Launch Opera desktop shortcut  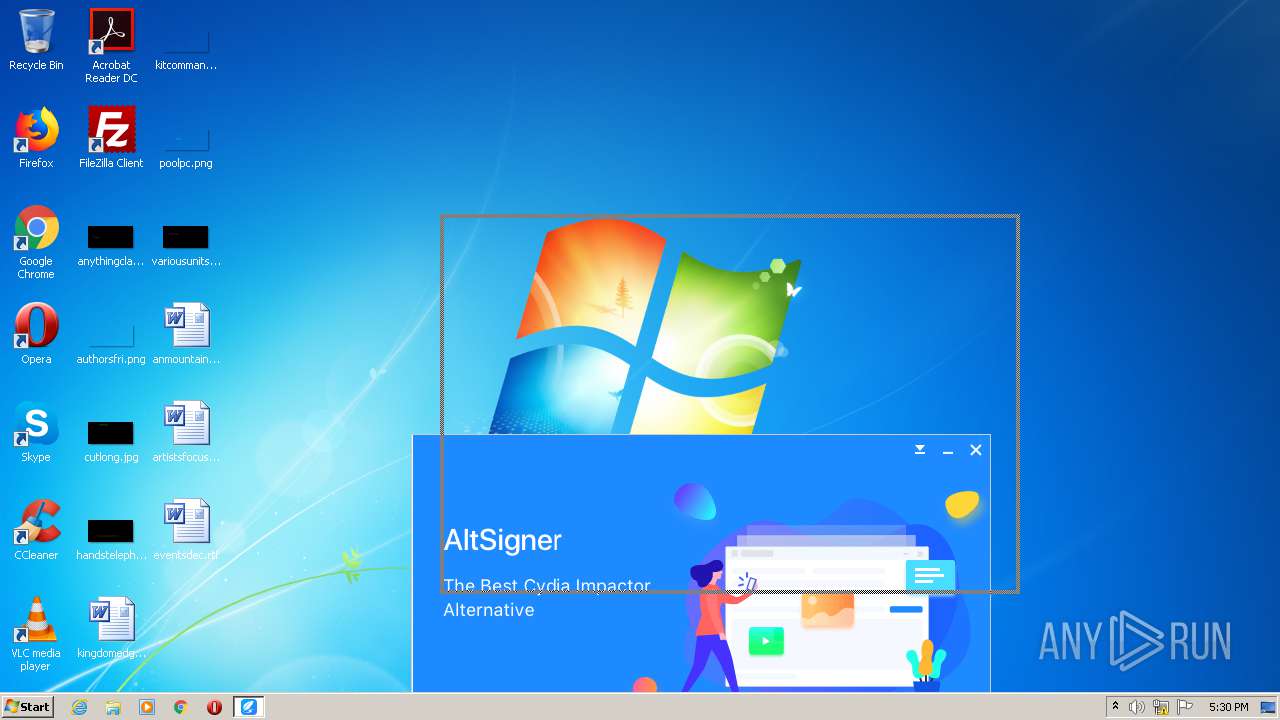tap(36, 334)
